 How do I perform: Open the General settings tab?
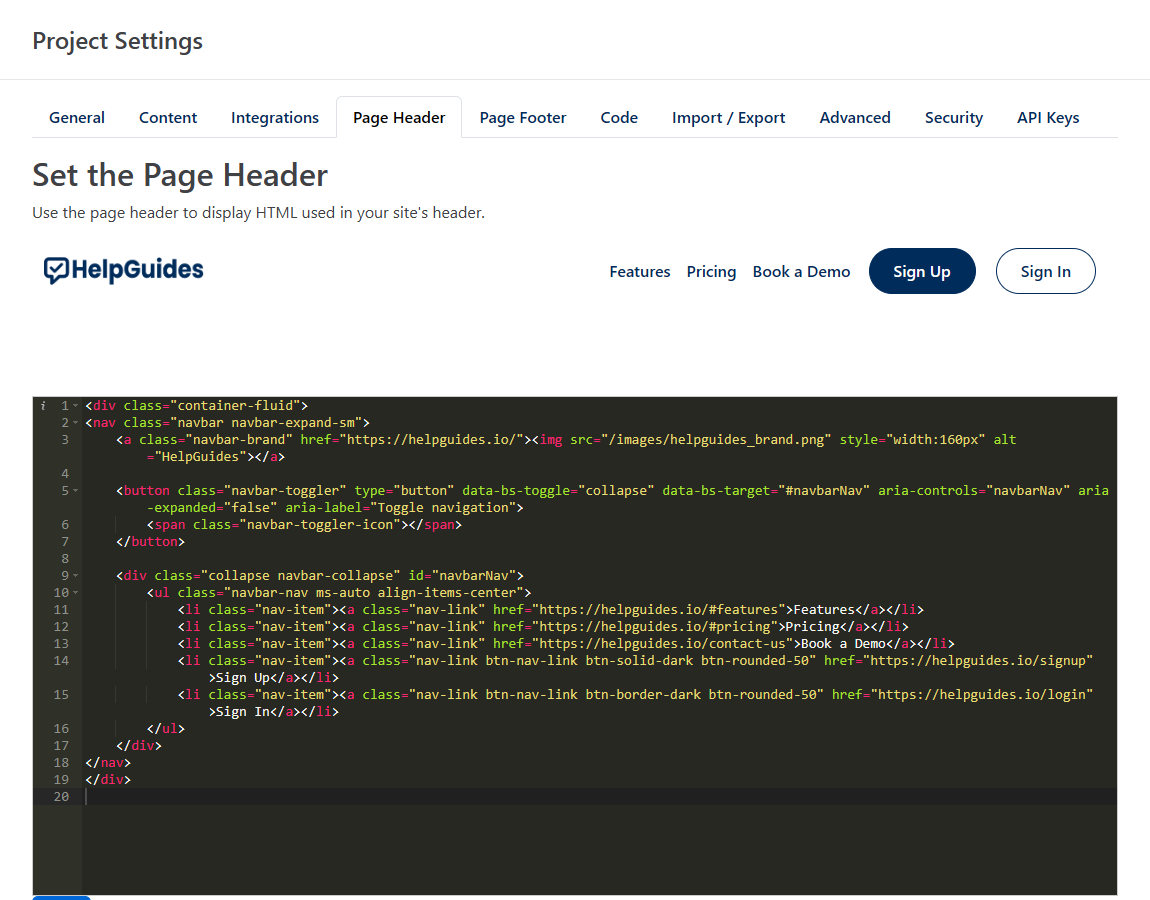(76, 117)
